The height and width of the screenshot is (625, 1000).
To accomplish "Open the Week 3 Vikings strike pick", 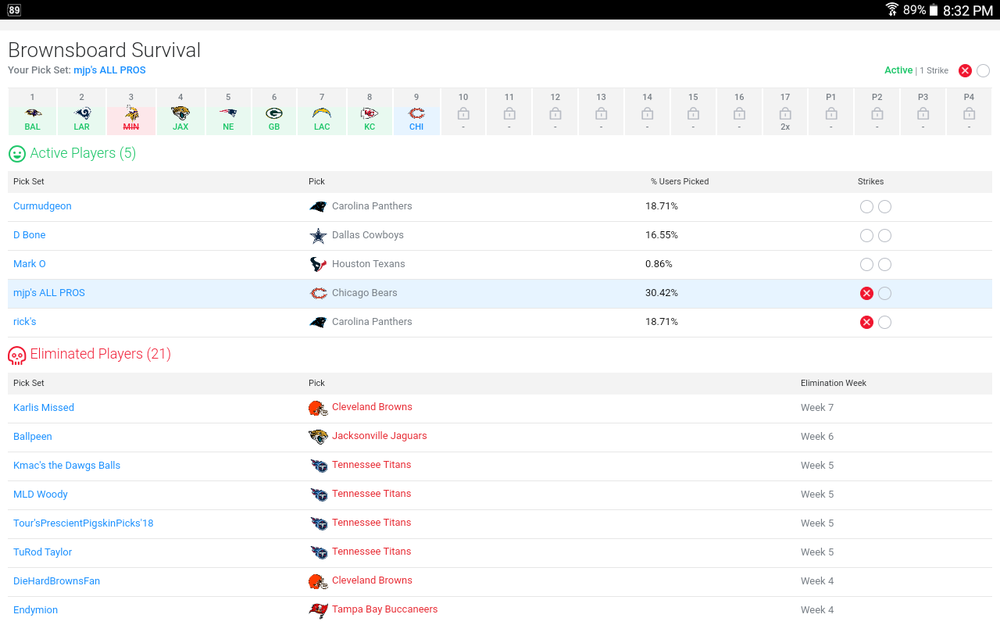I will click(131, 112).
